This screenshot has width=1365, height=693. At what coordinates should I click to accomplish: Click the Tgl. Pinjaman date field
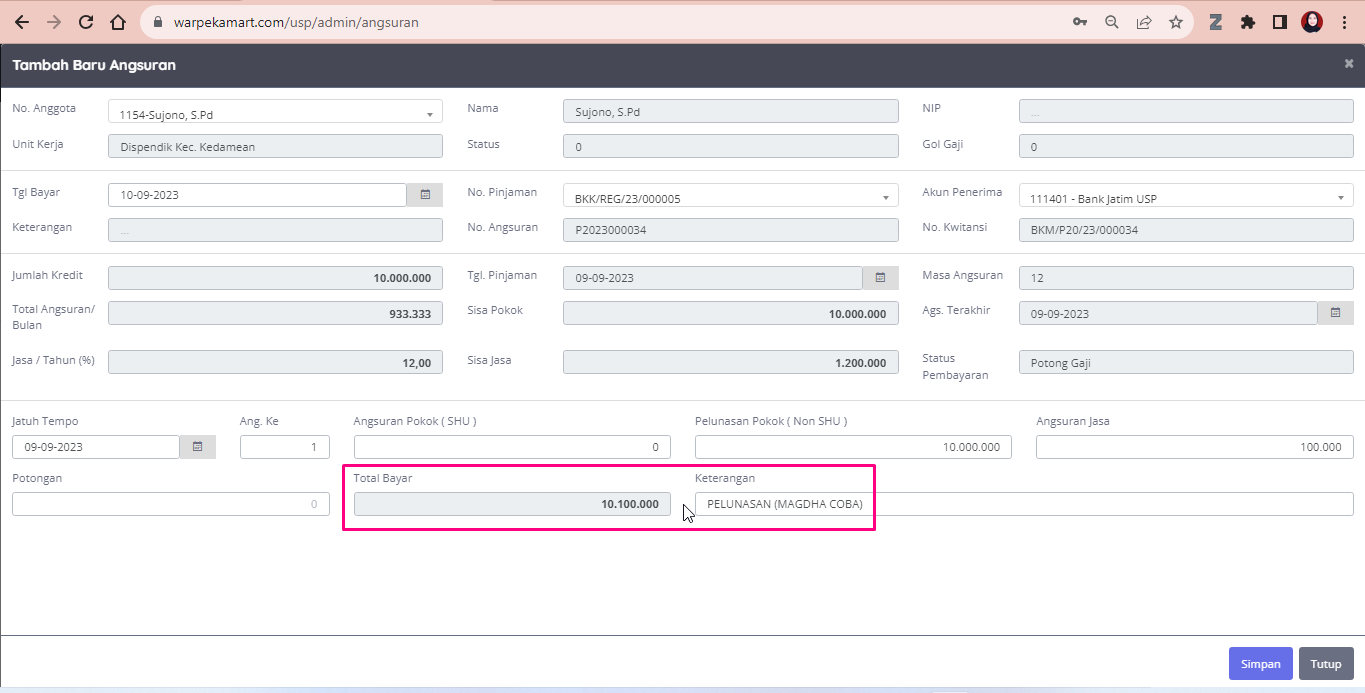tap(713, 278)
